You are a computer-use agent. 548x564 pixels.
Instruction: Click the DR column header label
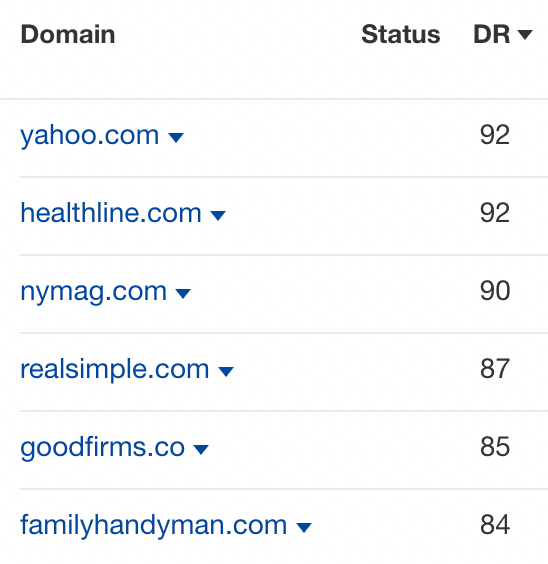492,35
